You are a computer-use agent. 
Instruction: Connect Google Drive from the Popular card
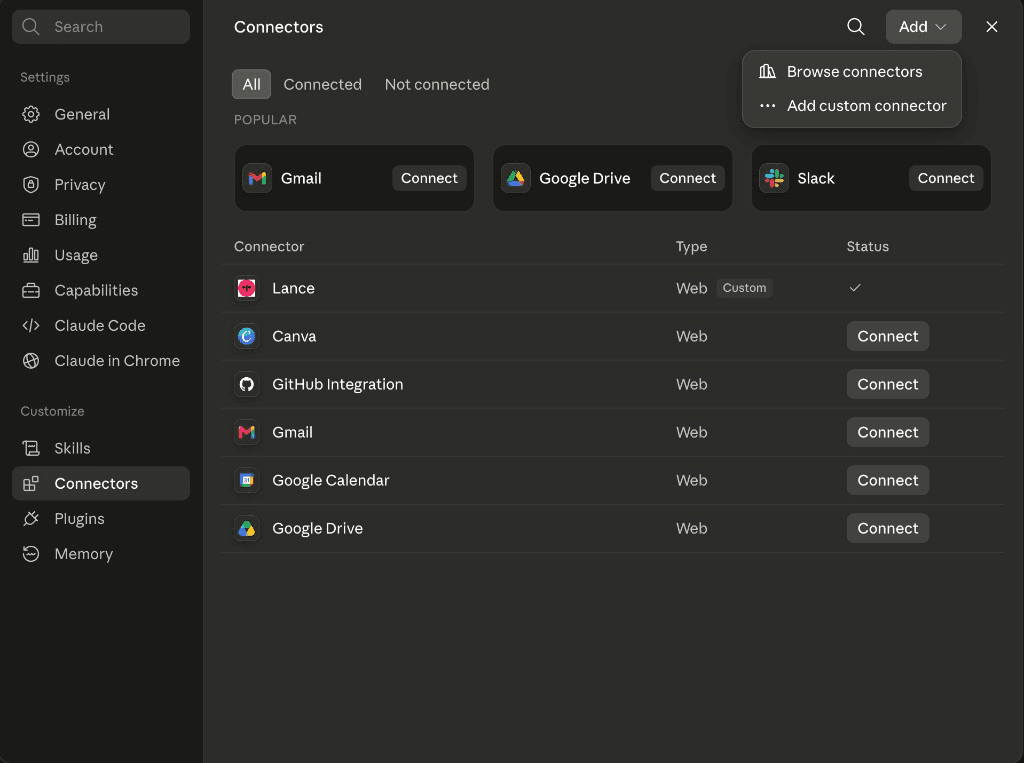[688, 178]
